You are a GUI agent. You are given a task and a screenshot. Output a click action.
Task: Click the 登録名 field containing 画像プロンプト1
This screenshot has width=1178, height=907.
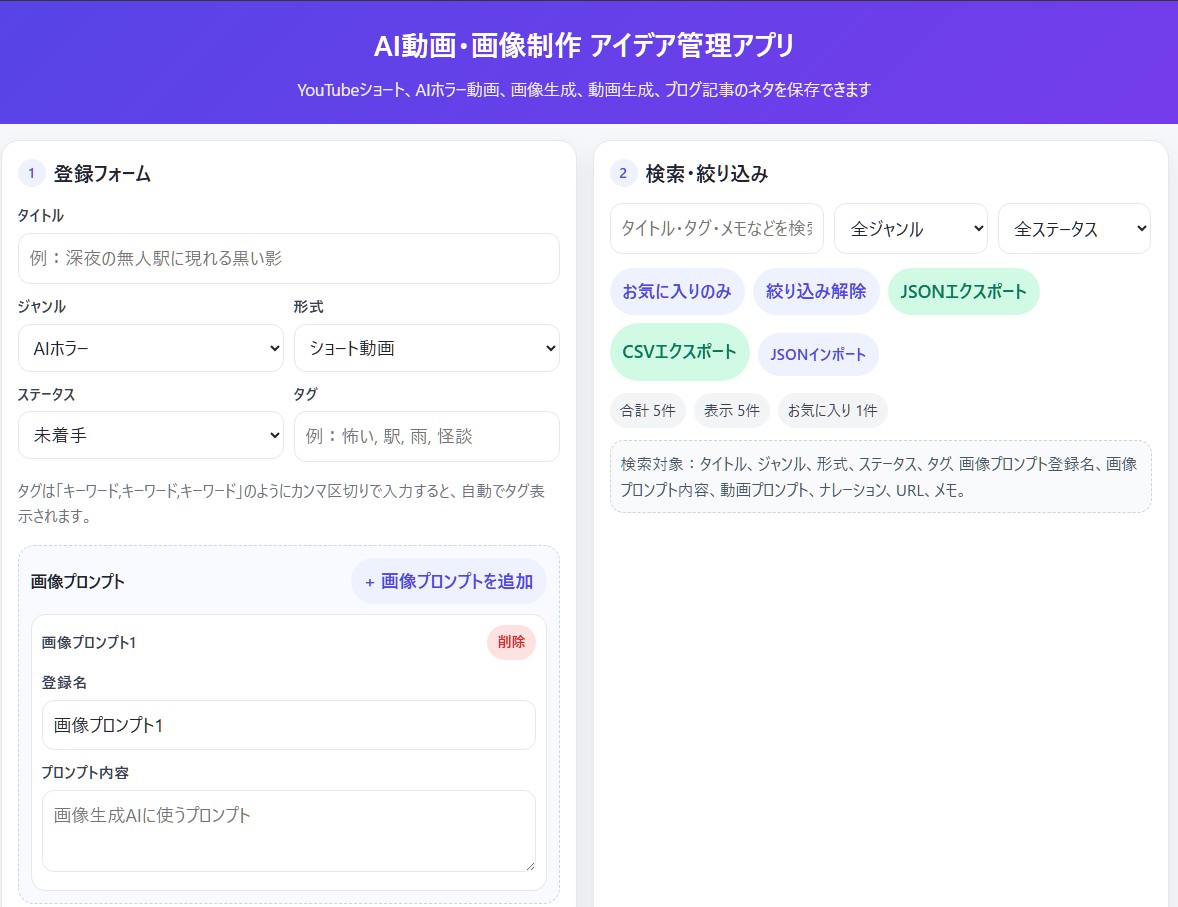tap(288, 725)
